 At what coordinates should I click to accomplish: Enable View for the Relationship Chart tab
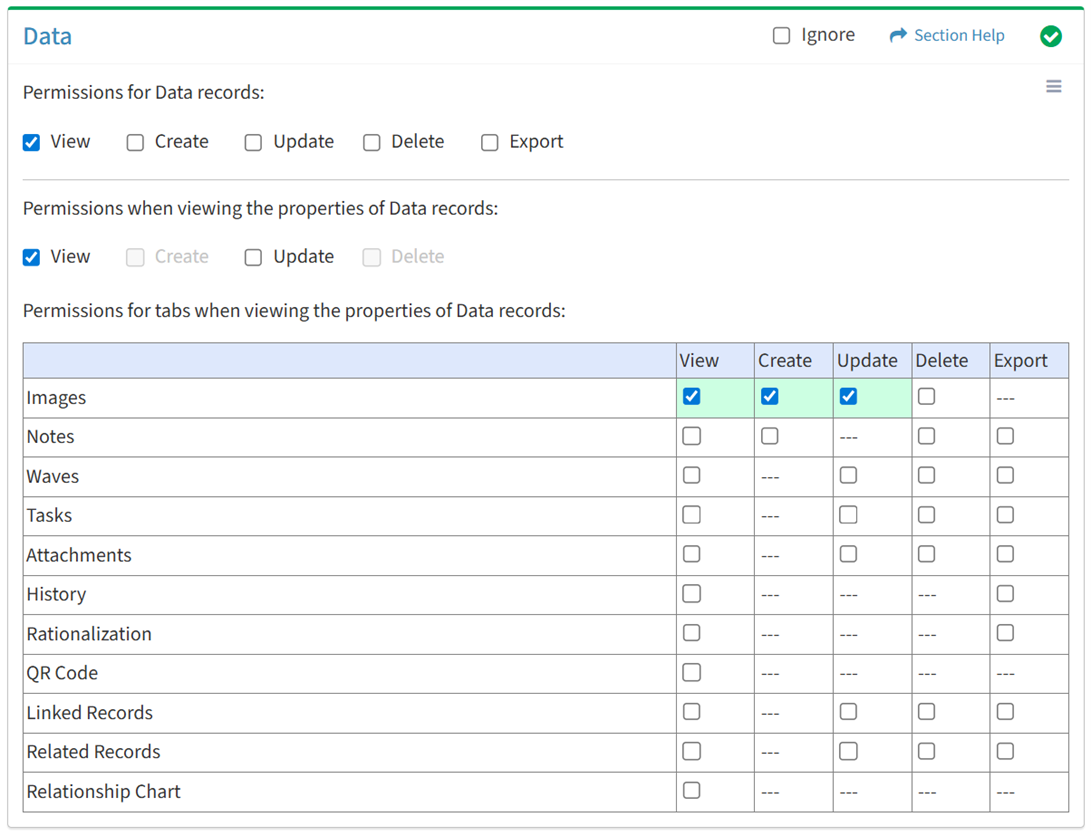(691, 791)
